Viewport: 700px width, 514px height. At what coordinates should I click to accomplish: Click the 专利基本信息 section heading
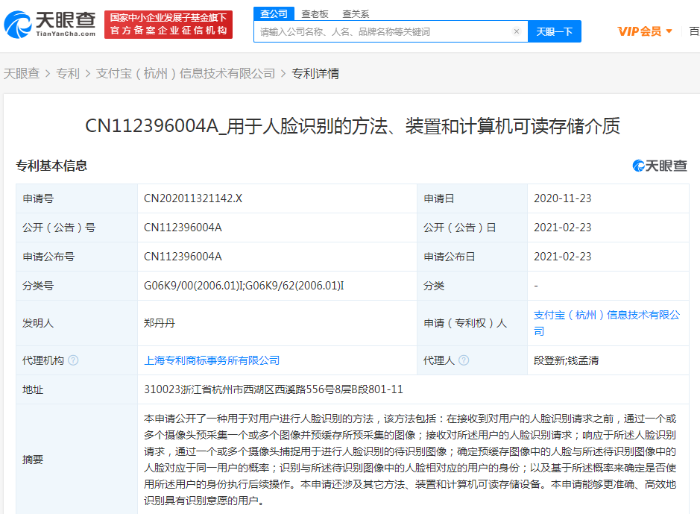tap(51, 166)
